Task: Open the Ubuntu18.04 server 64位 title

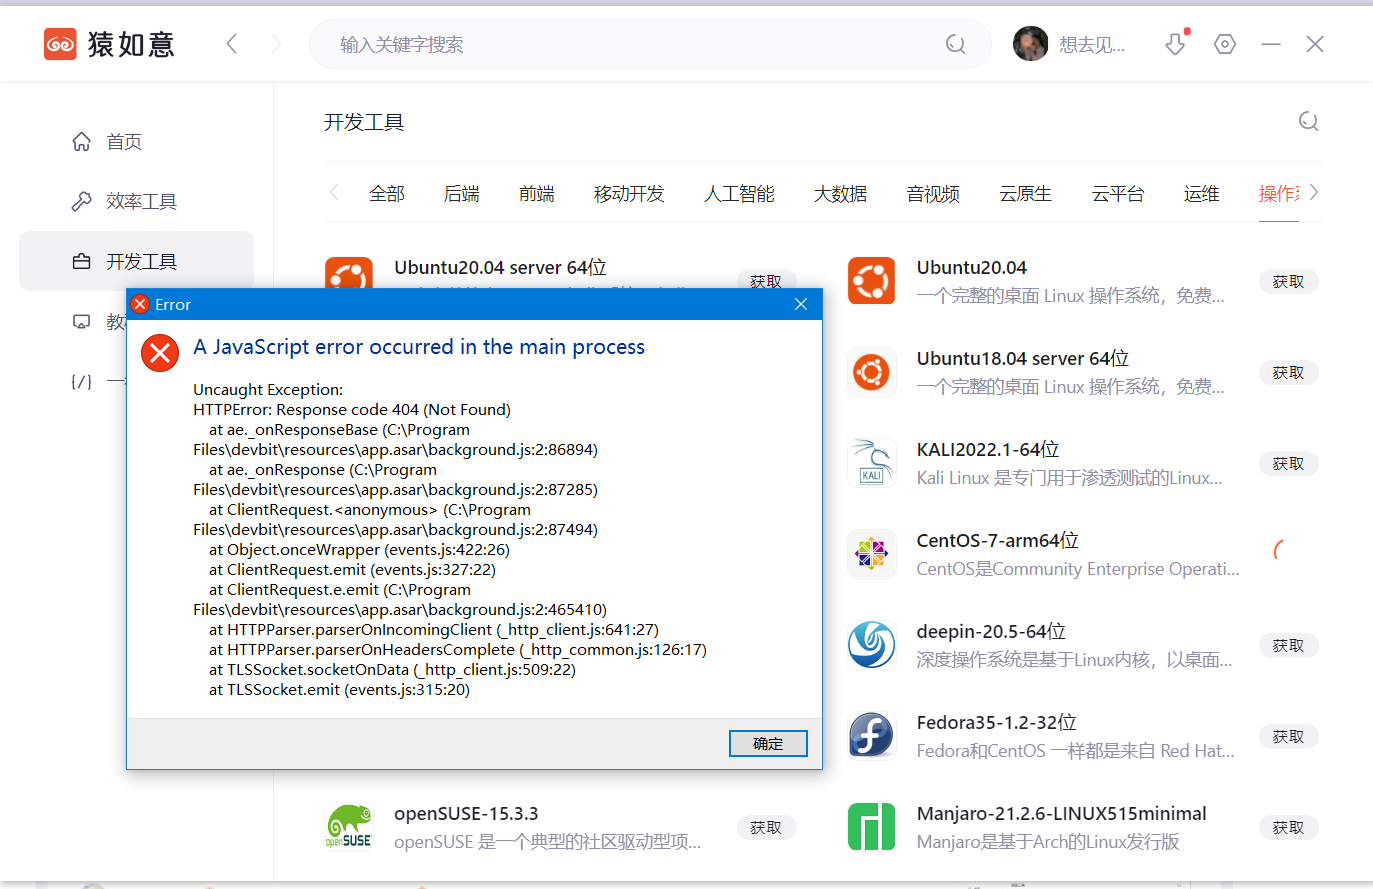Action: [1023, 359]
